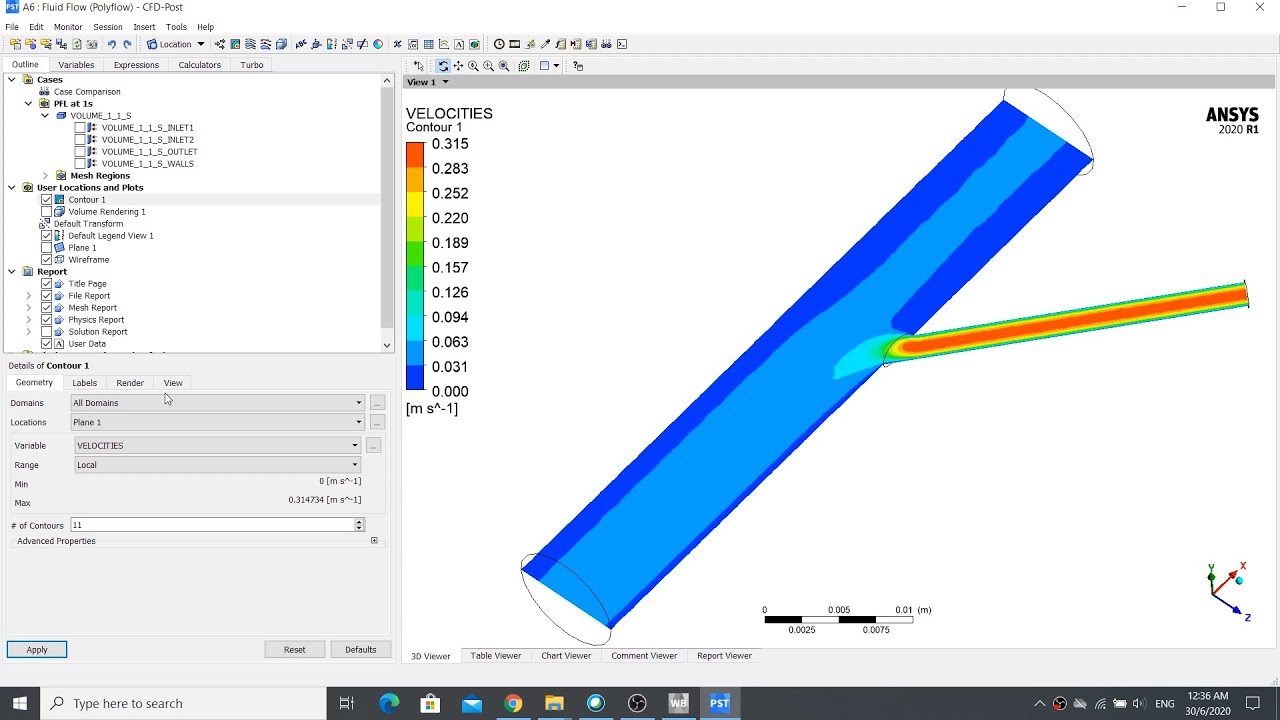Click ellipsis button next to Variable
Image resolution: width=1280 pixels, height=720 pixels.
click(373, 446)
